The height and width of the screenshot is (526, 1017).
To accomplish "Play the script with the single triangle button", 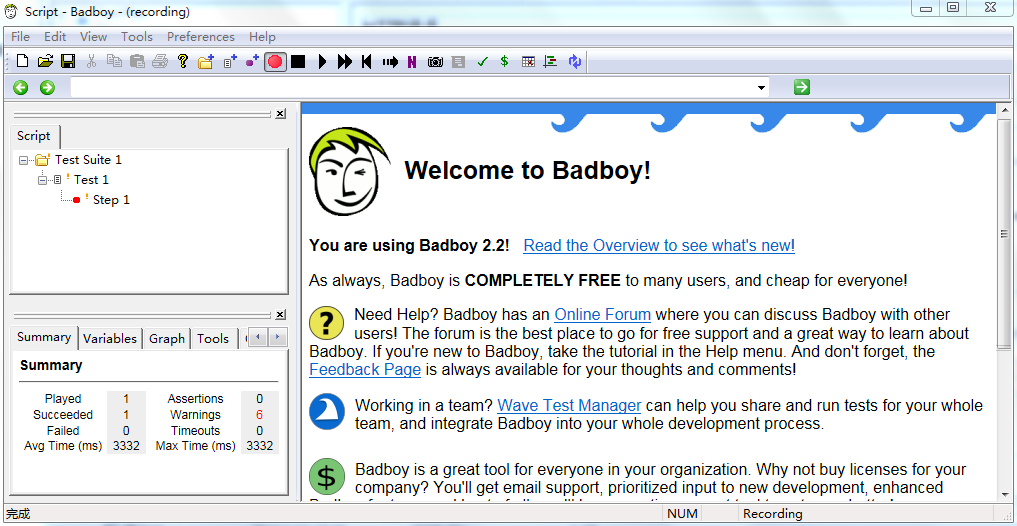I will tap(322, 62).
